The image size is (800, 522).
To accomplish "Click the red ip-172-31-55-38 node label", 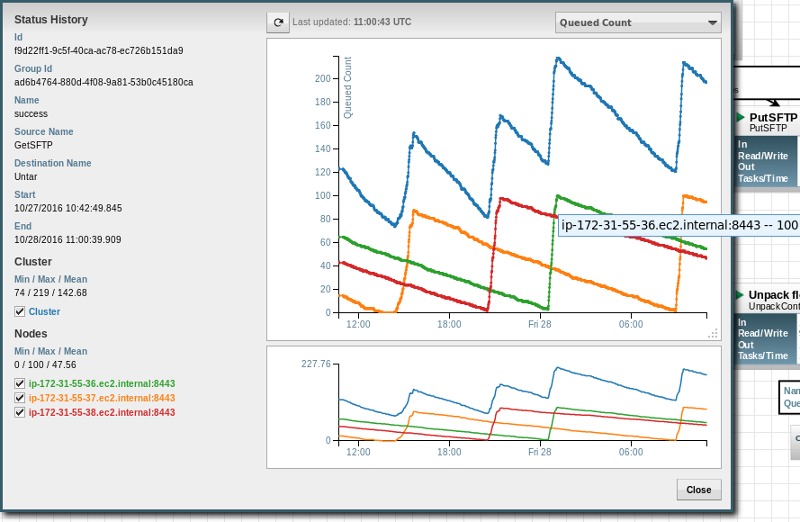I will (86, 411).
